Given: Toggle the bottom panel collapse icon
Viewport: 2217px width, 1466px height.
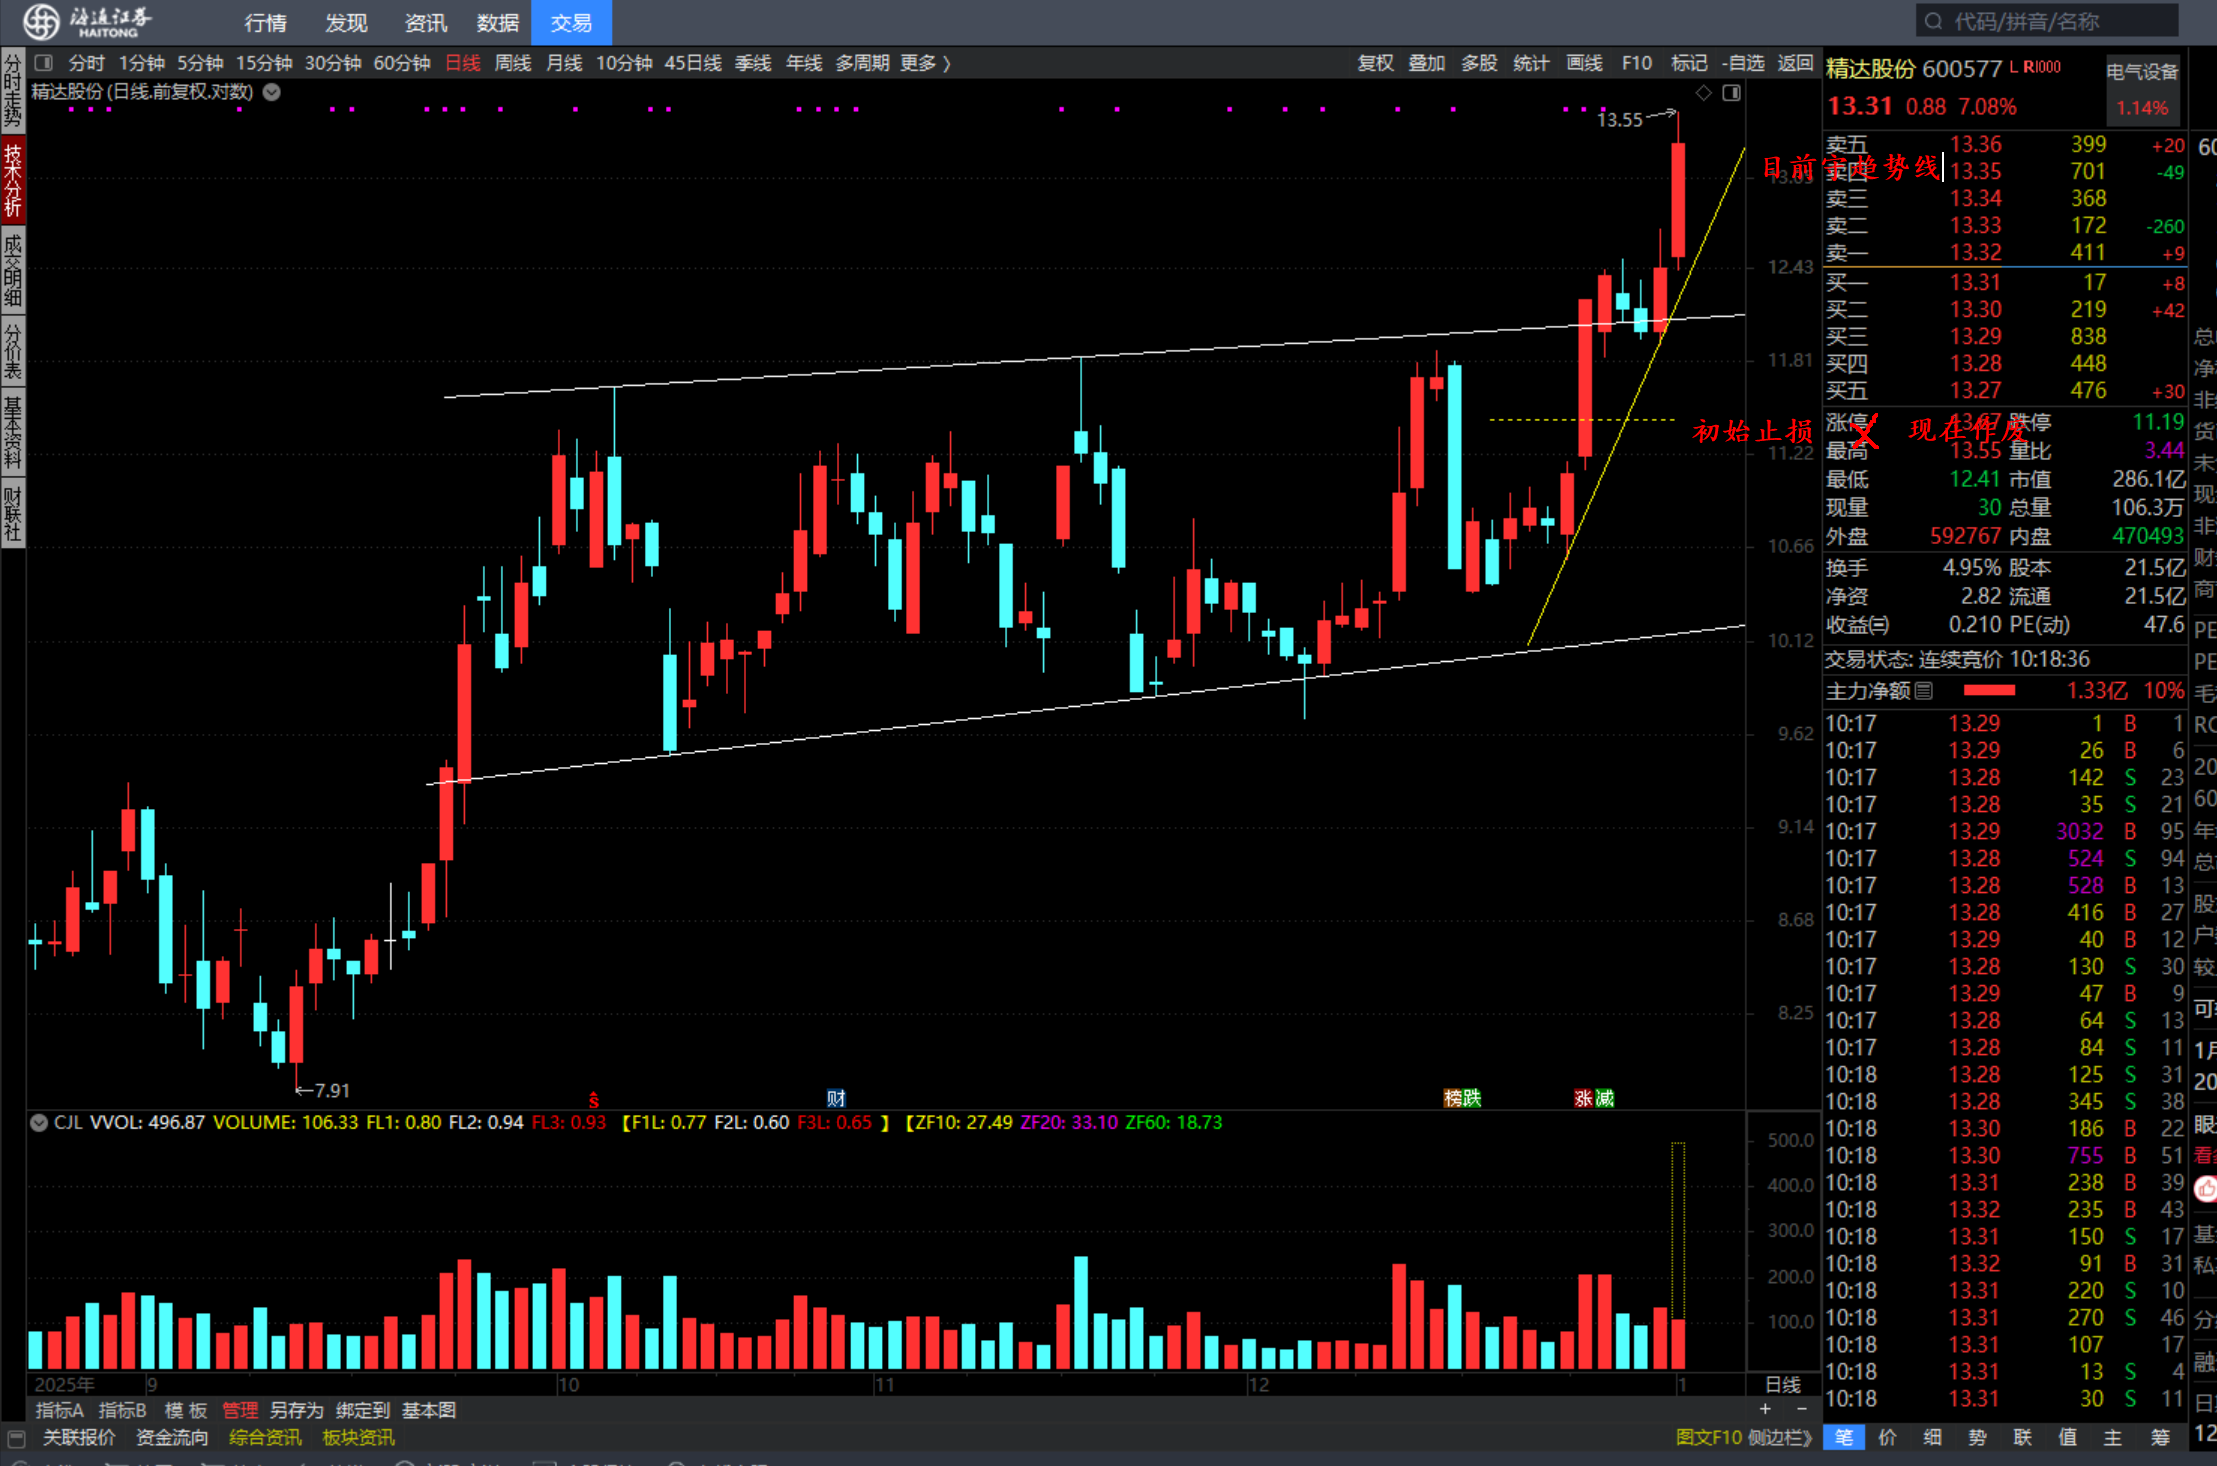Looking at the screenshot, I should (15, 1438).
